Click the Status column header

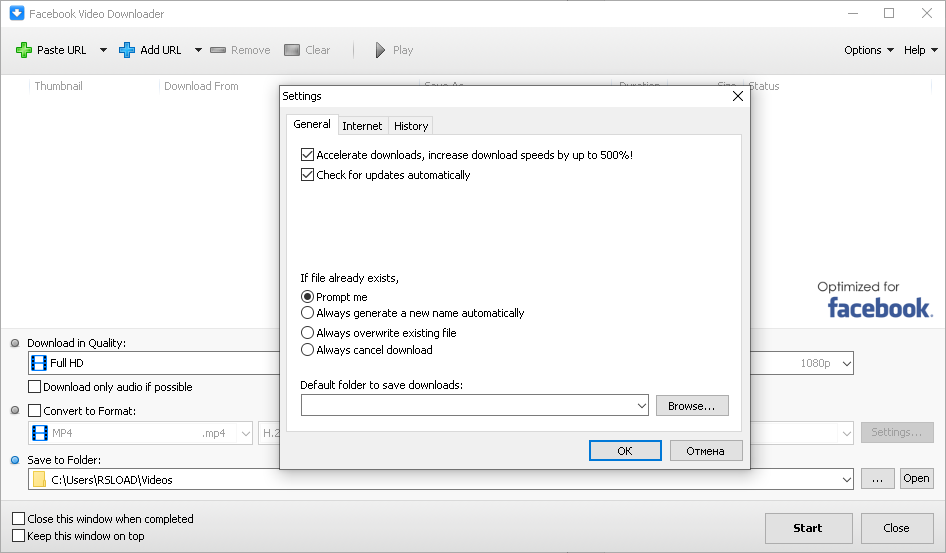764,86
